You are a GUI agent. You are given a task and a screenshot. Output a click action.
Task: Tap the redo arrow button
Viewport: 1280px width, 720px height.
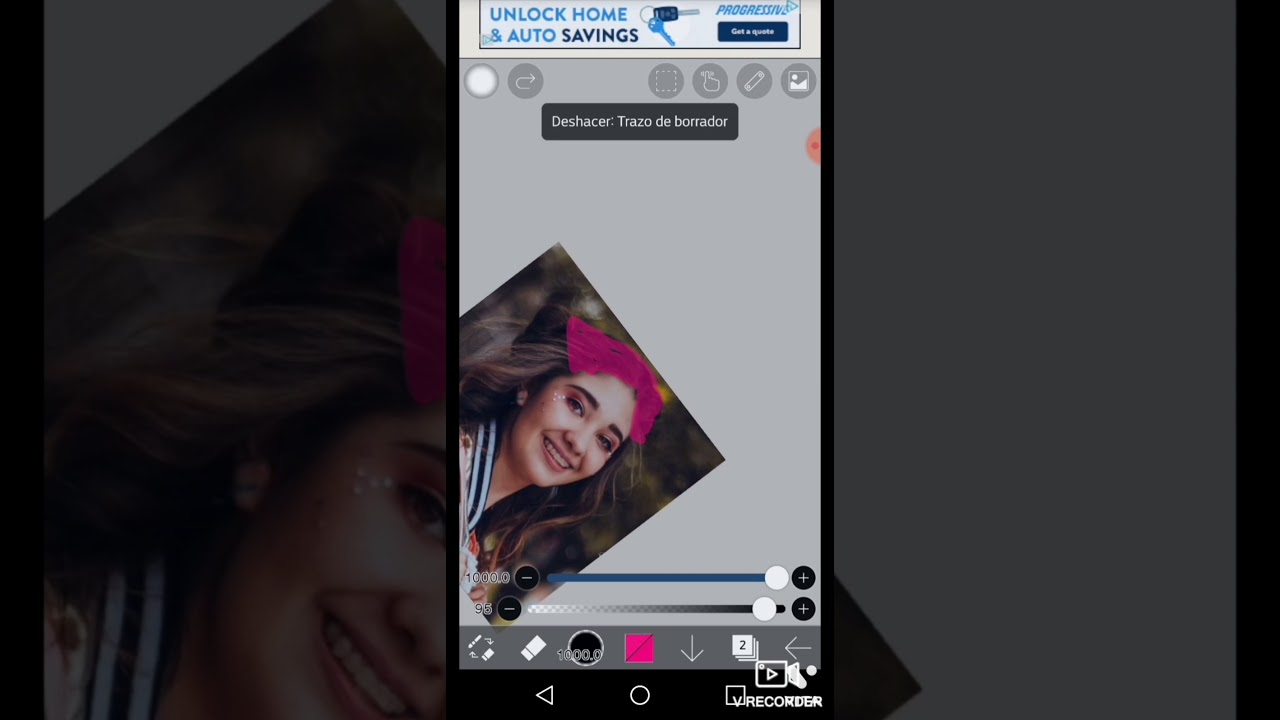point(525,81)
